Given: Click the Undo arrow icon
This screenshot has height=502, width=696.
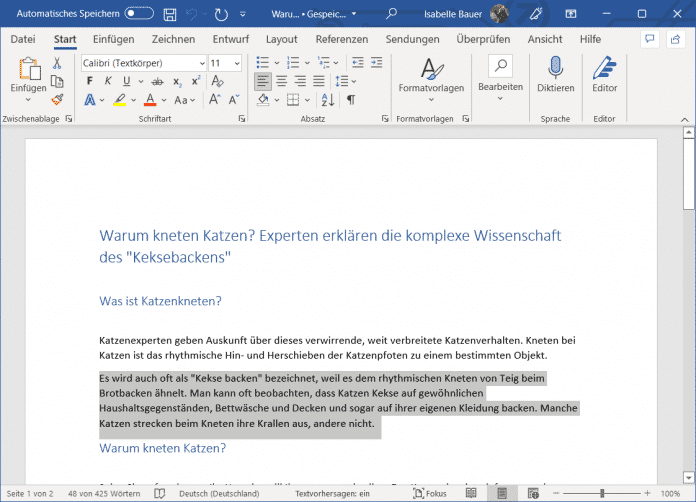Looking at the screenshot, I should [x=192, y=14].
